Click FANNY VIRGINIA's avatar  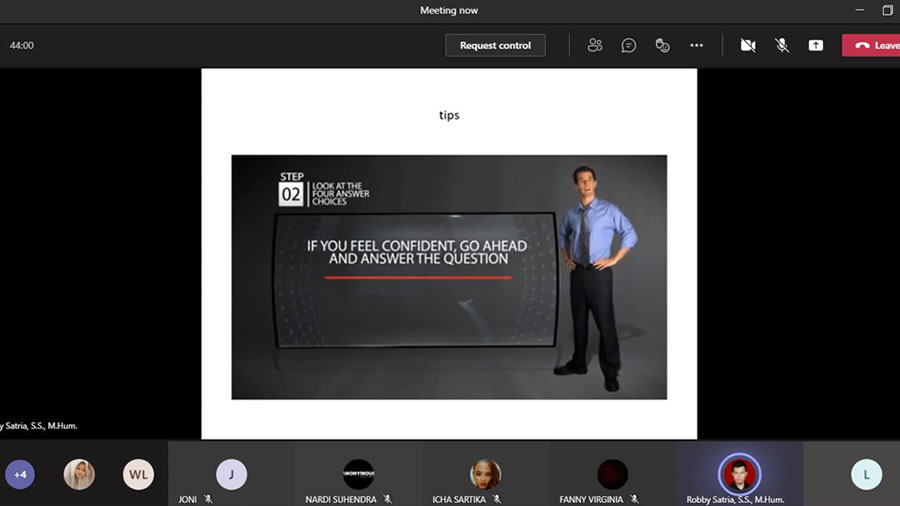(612, 473)
